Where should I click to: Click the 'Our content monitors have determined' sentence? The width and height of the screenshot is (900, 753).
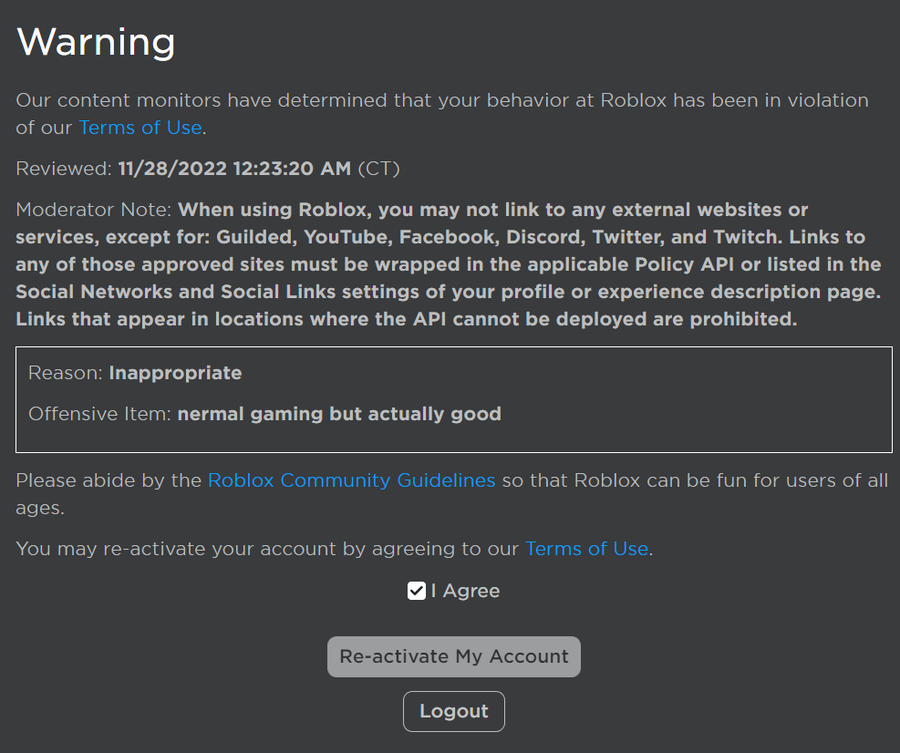pyautogui.click(x=442, y=114)
